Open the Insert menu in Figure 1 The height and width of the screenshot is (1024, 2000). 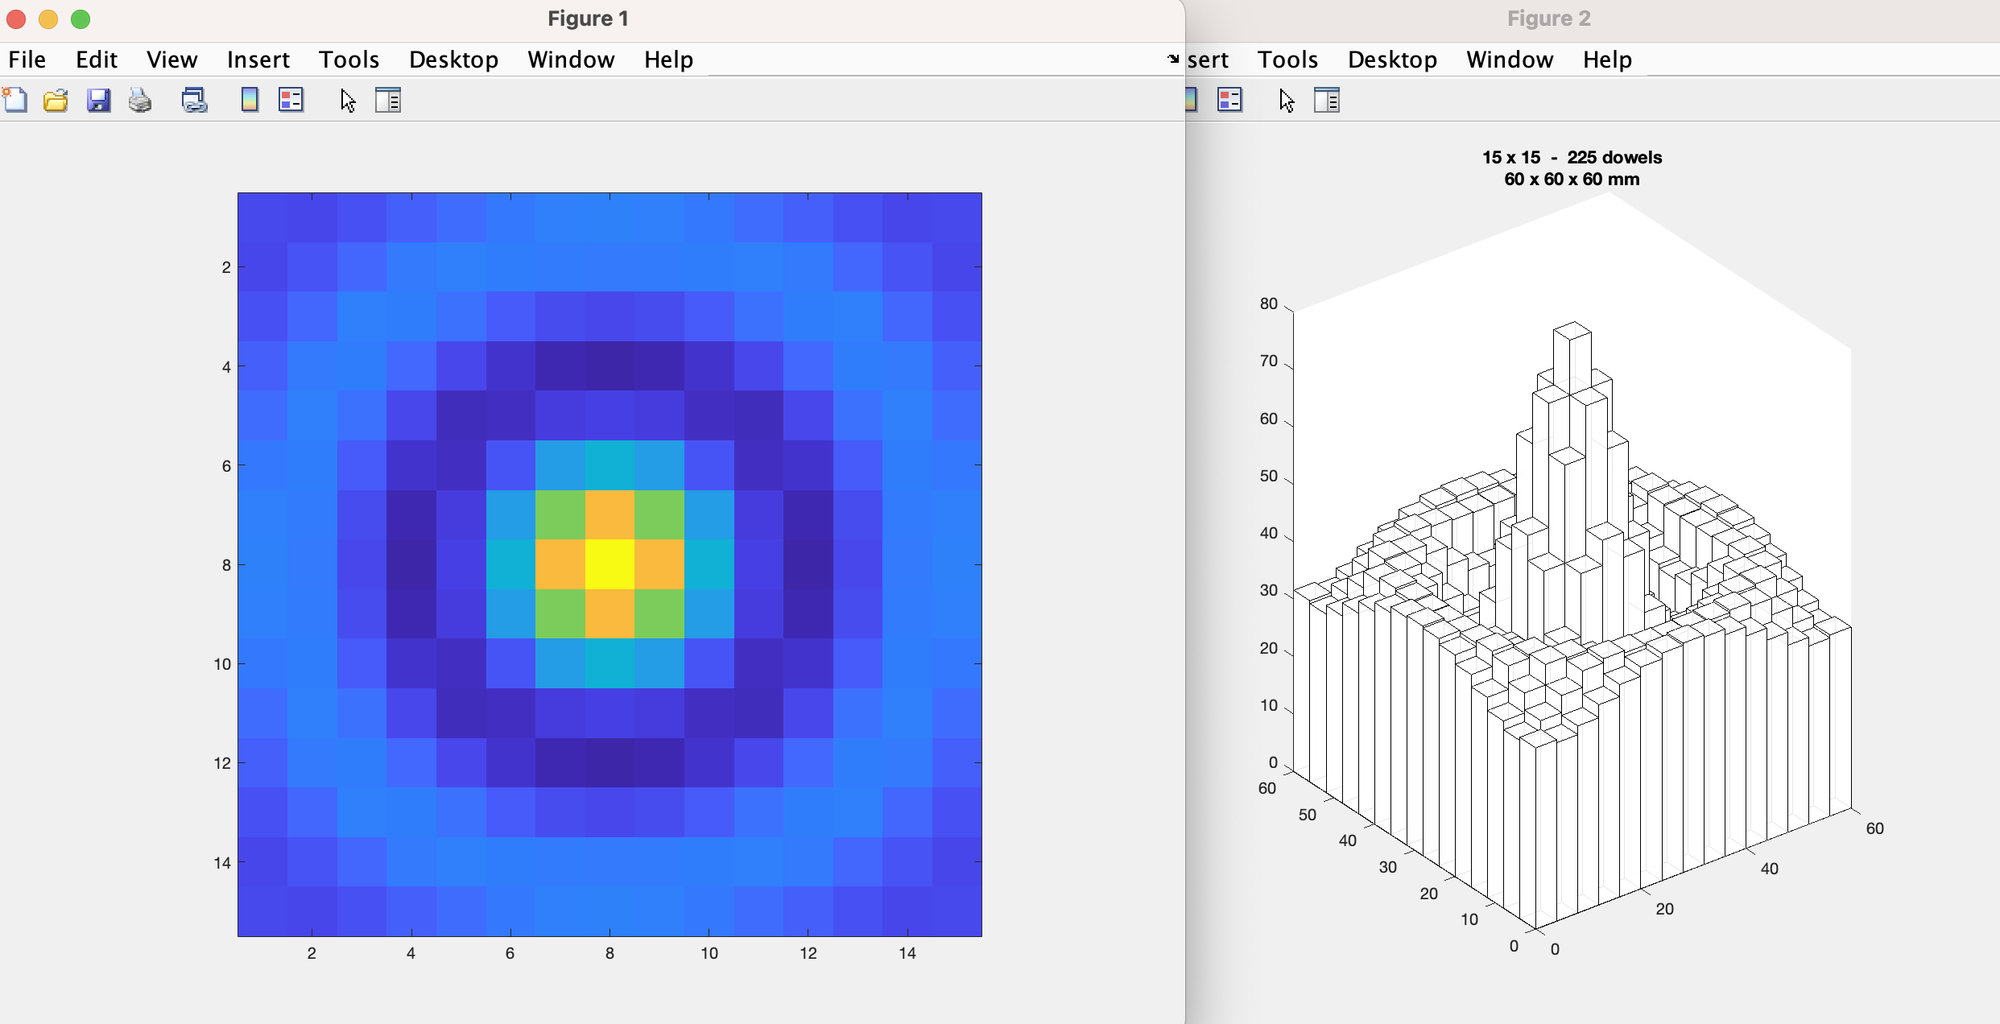click(258, 60)
